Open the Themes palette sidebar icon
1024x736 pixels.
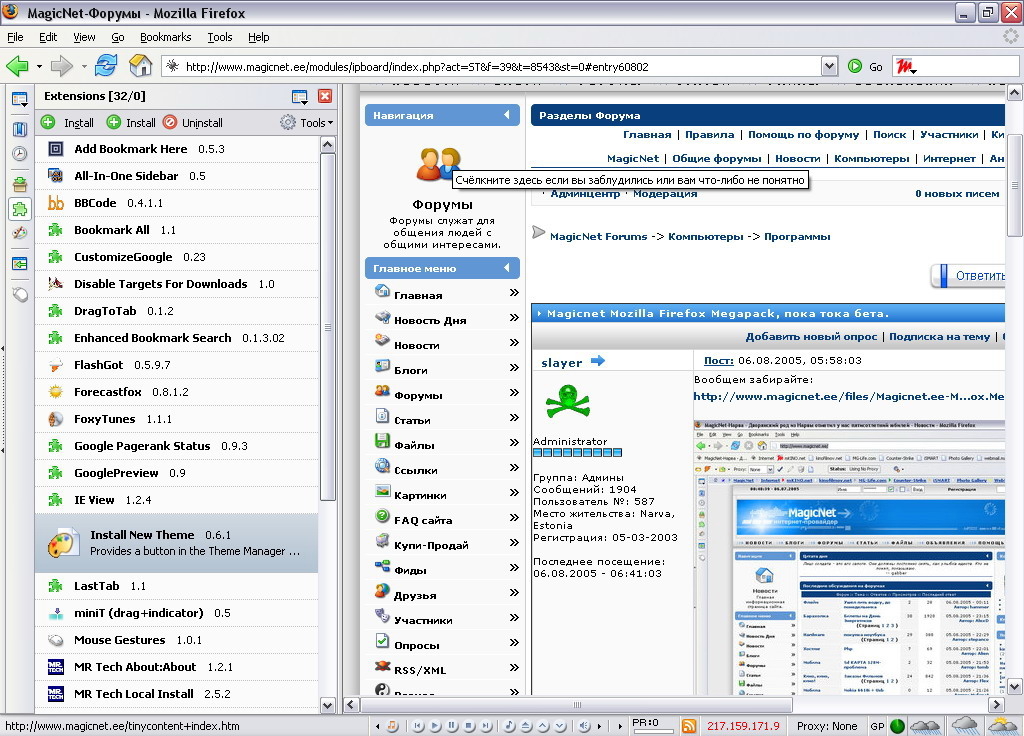[20, 232]
